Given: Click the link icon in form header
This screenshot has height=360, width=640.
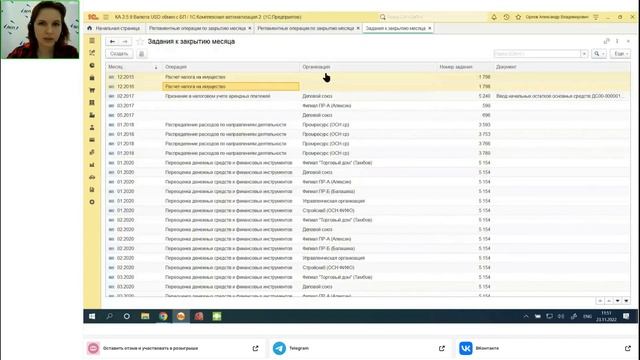Looking at the screenshot, I should (607, 41).
